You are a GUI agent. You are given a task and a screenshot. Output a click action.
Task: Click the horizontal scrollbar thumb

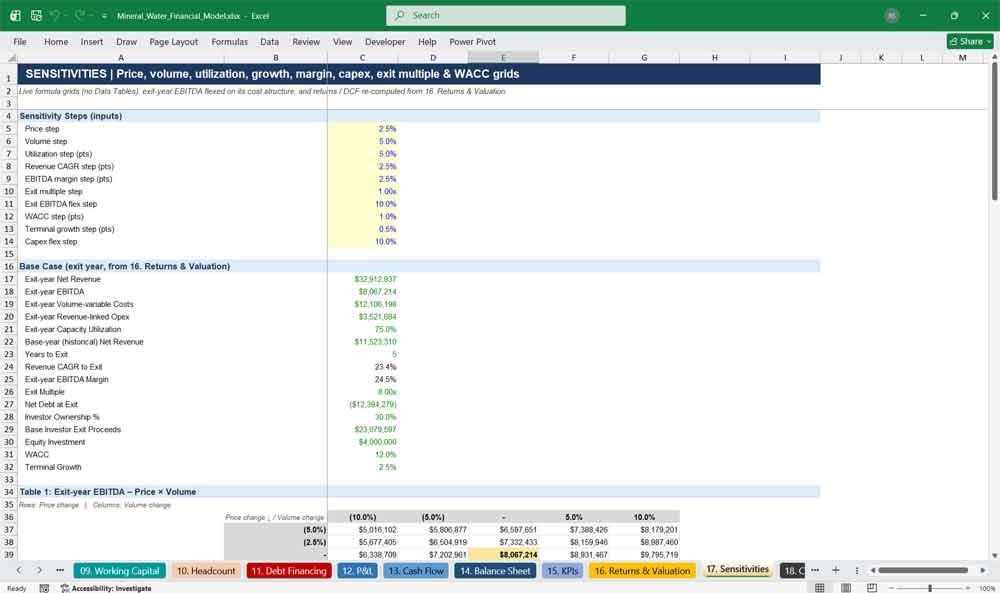(x=923, y=570)
